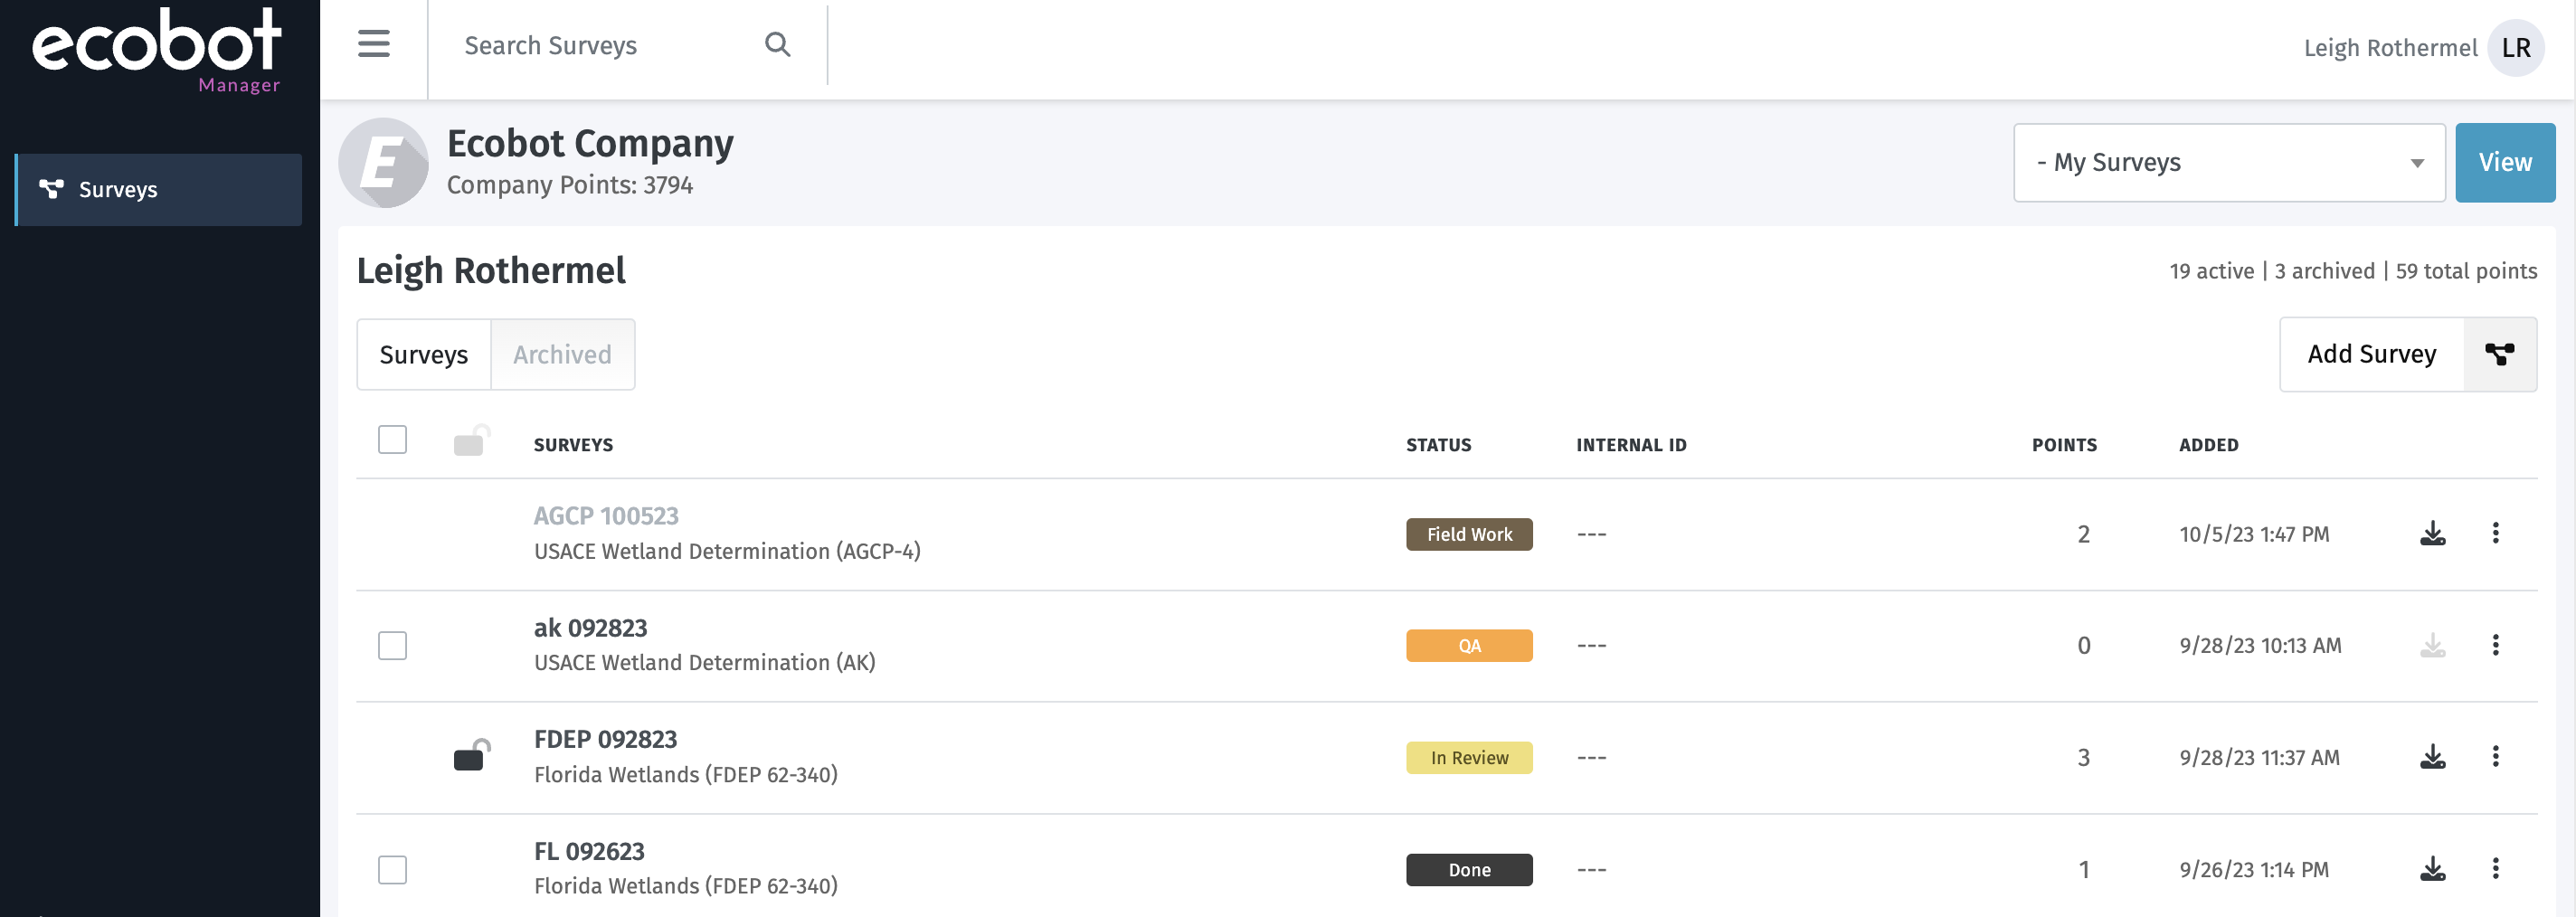2576x917 pixels.
Task: Check the ak 092823 survey checkbox
Action: tap(392, 646)
